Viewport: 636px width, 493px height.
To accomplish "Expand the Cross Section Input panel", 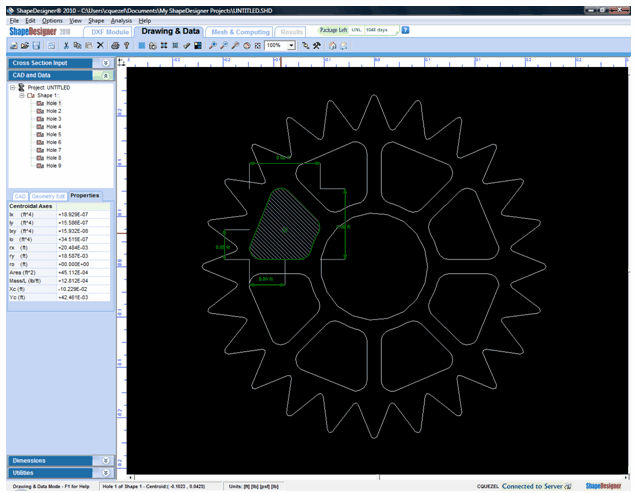I will [105, 63].
